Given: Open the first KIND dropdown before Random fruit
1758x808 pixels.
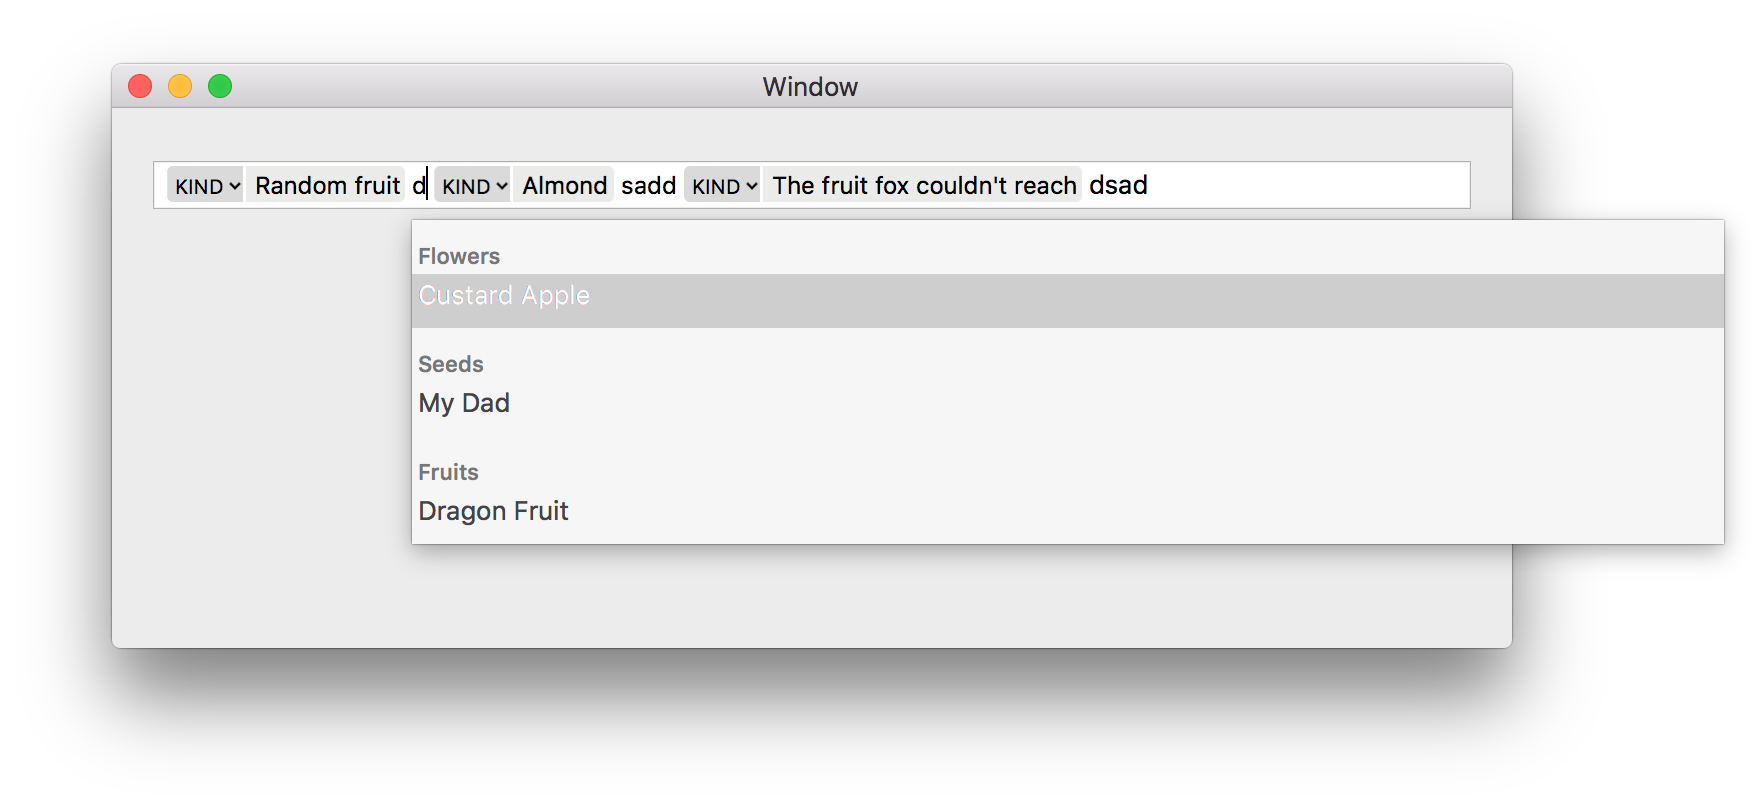Looking at the screenshot, I should tap(205, 185).
